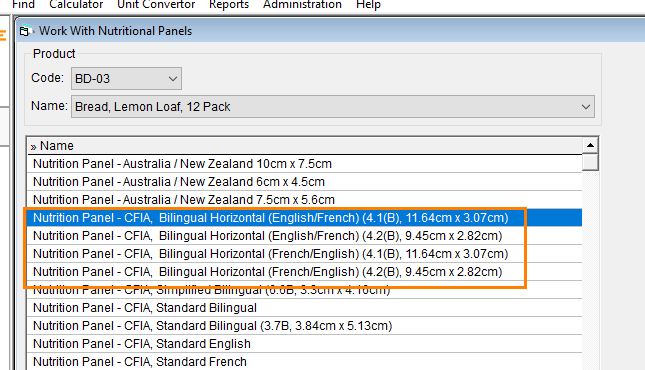Open the Help menu
Viewport: 645px width, 370px height.
369,5
